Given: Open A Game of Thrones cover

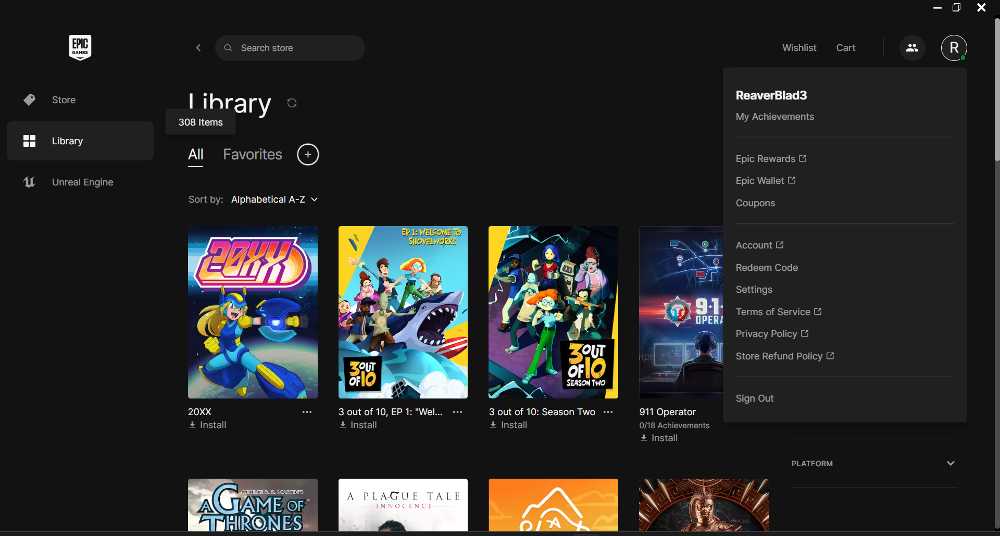Looking at the screenshot, I should pos(253,505).
